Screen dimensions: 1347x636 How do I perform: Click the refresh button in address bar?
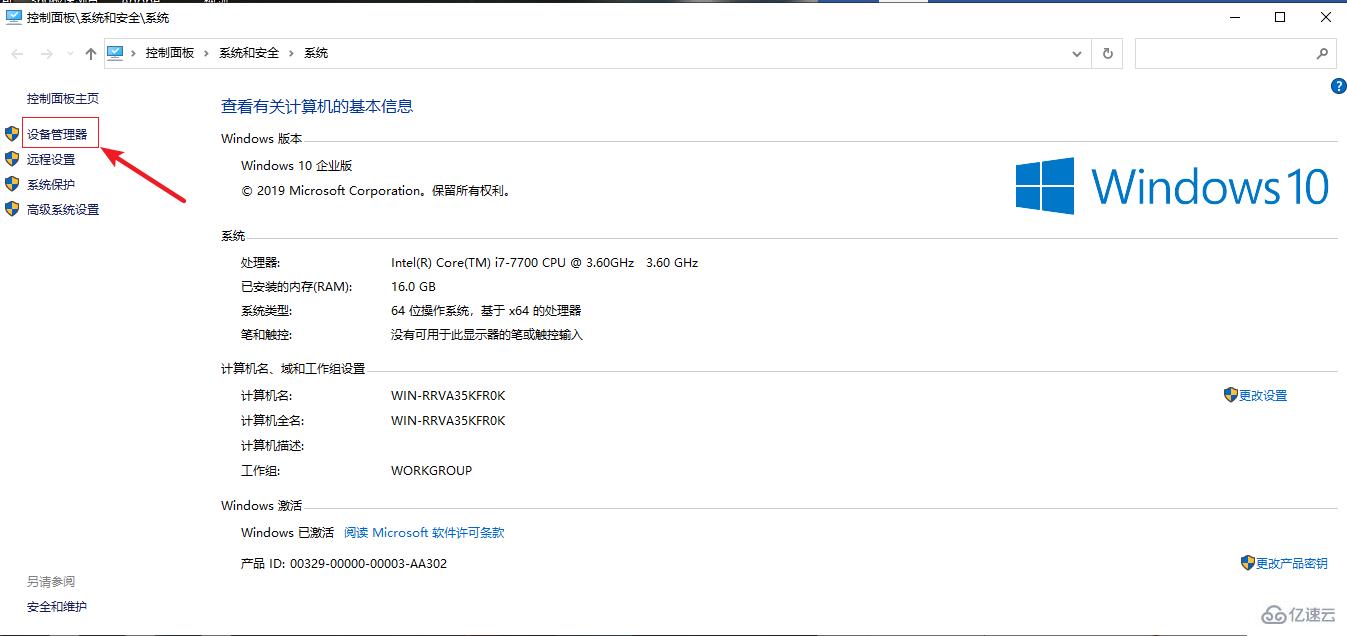tap(1107, 54)
